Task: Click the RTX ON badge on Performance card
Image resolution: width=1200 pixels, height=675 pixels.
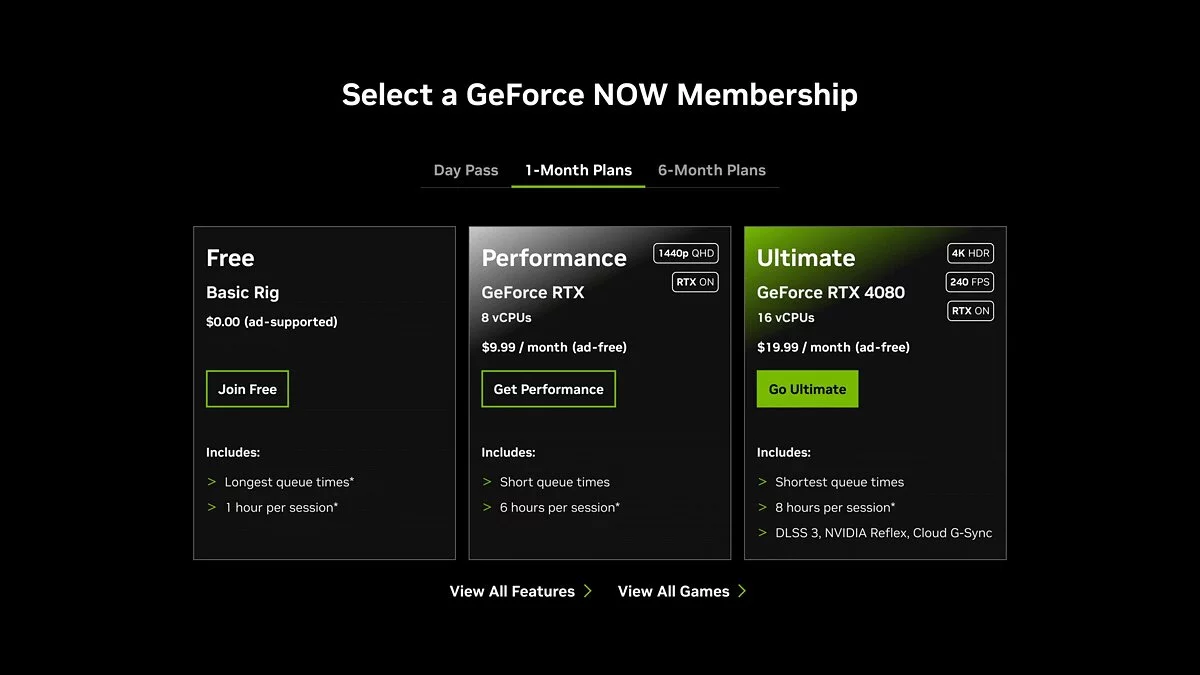Action: [x=695, y=282]
